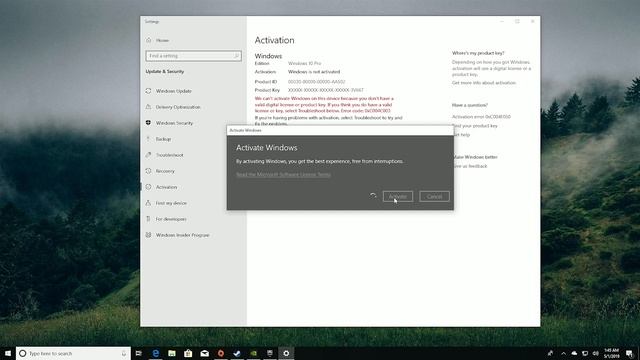Open File Explorer from the taskbar
The height and width of the screenshot is (360, 640).
[x=172, y=353]
